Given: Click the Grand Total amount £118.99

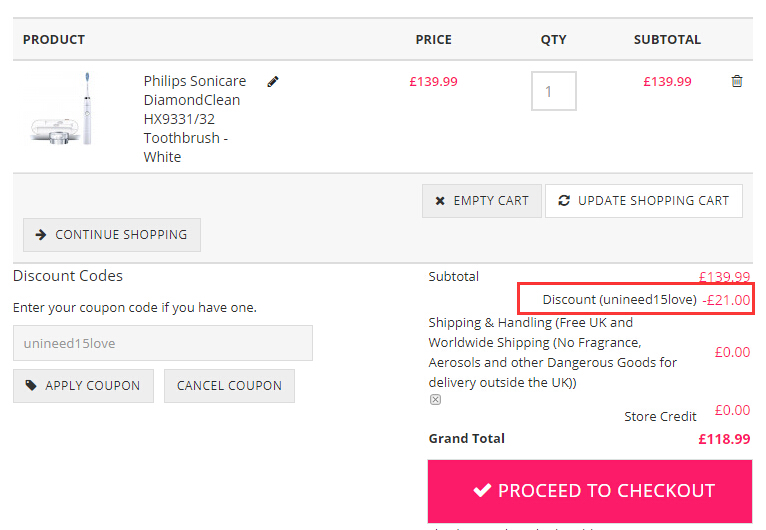Looking at the screenshot, I should [724, 439].
